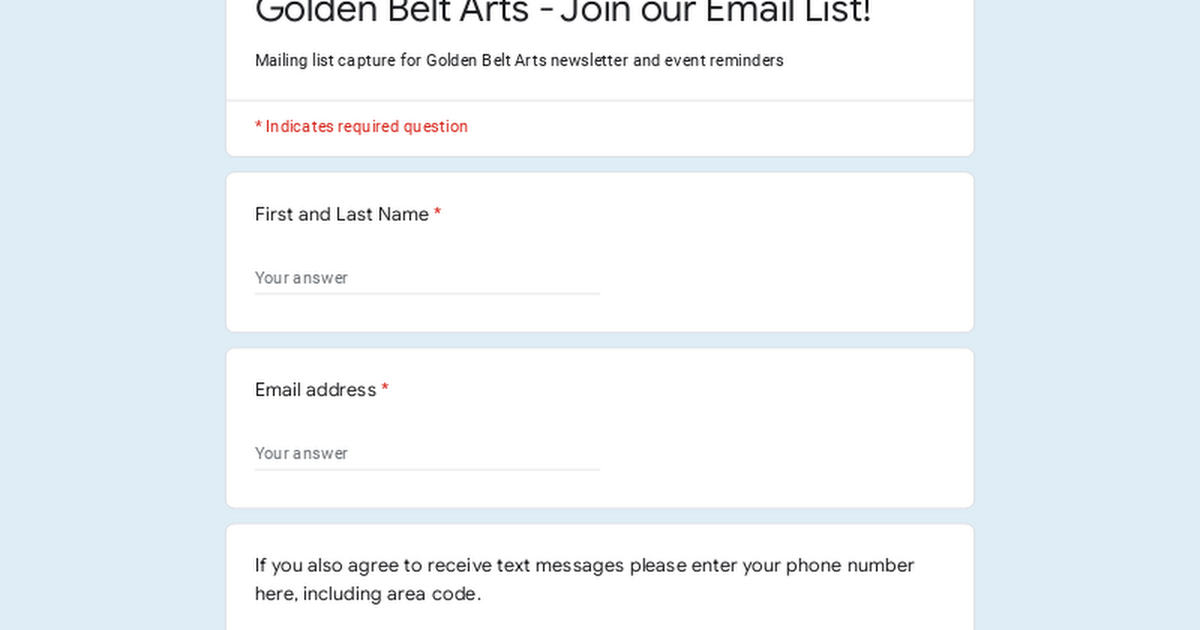Select the Your answer placeholder for the name question
This screenshot has width=1200, height=630.
click(x=302, y=277)
